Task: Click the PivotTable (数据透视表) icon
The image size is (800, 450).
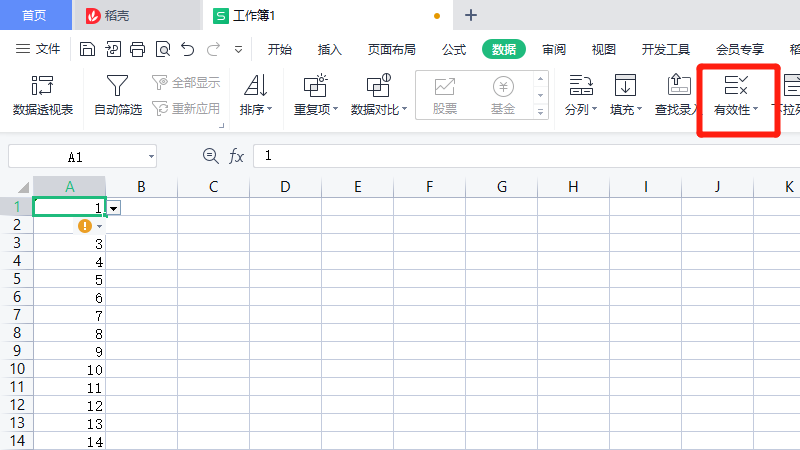Action: [x=42, y=86]
